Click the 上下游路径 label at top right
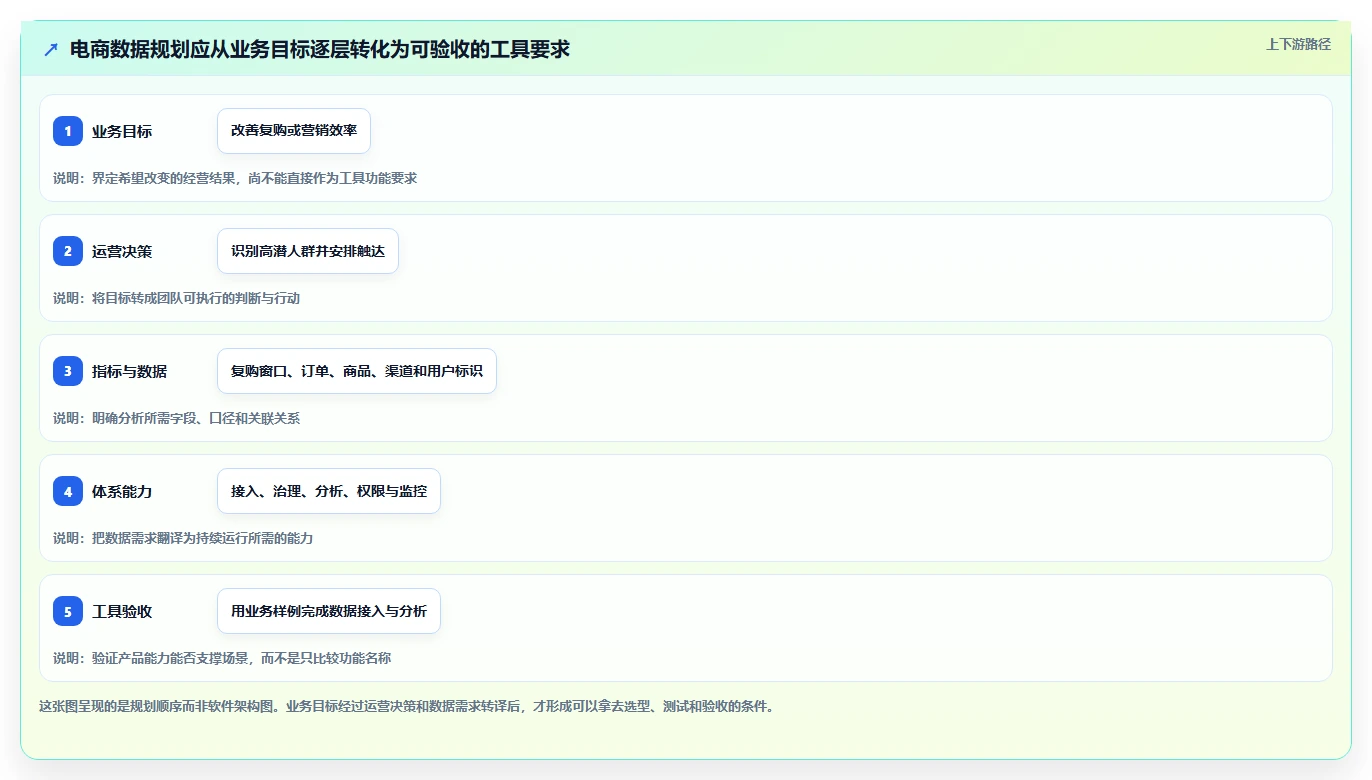Screen dimensions: 1372x780 (1298, 44)
